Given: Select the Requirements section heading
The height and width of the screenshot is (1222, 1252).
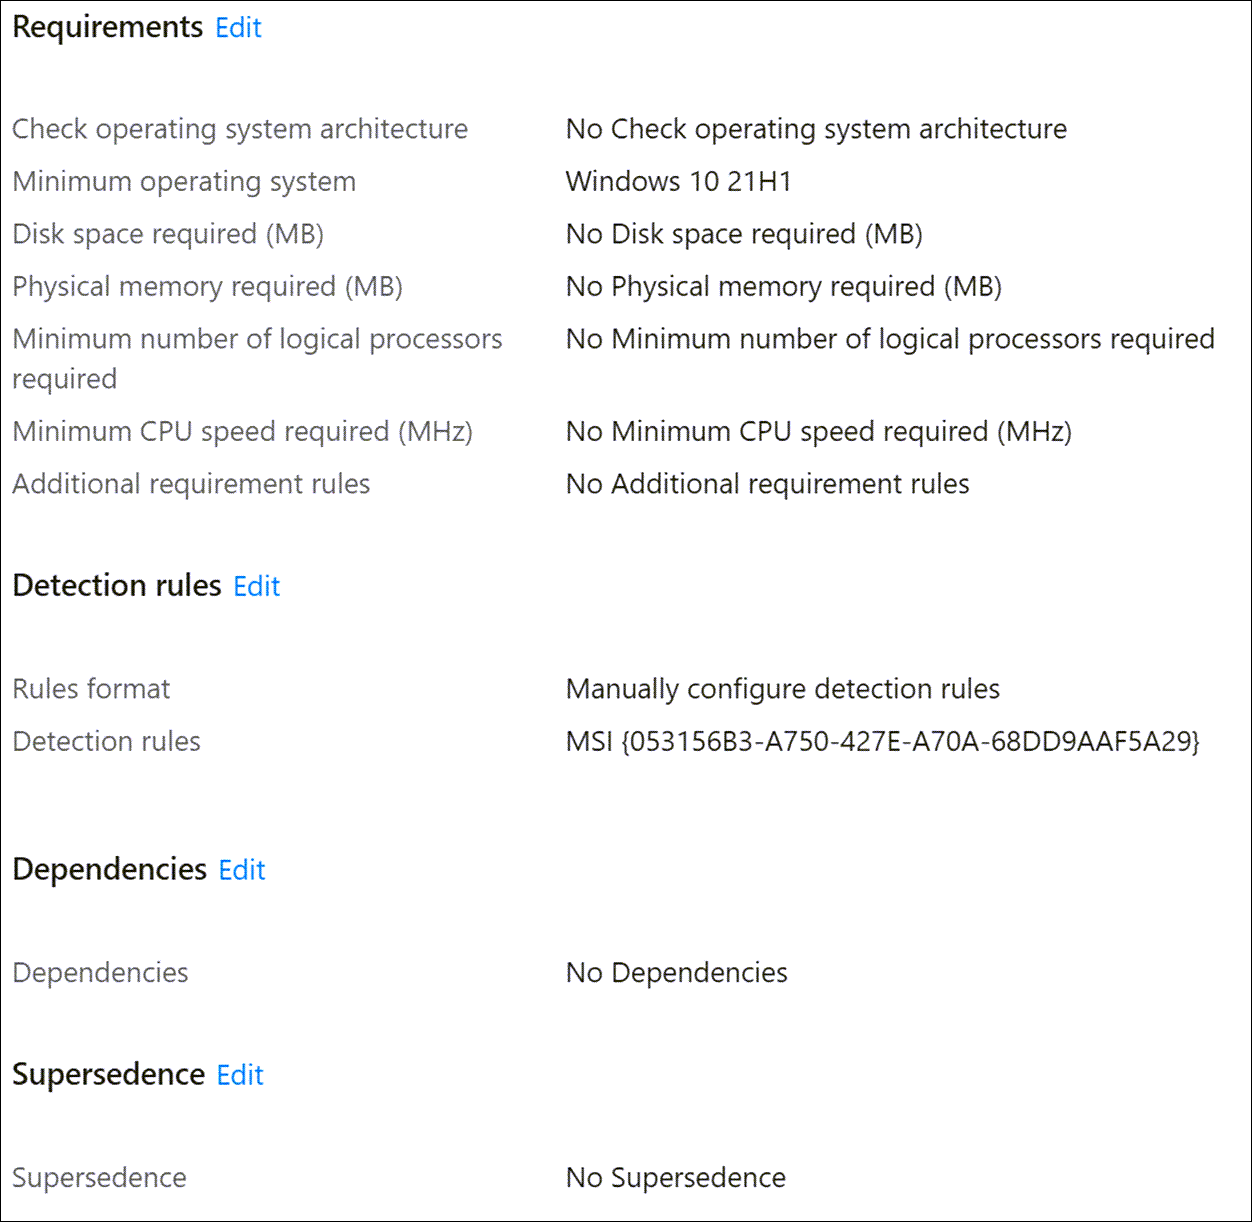Looking at the screenshot, I should pos(107,27).
